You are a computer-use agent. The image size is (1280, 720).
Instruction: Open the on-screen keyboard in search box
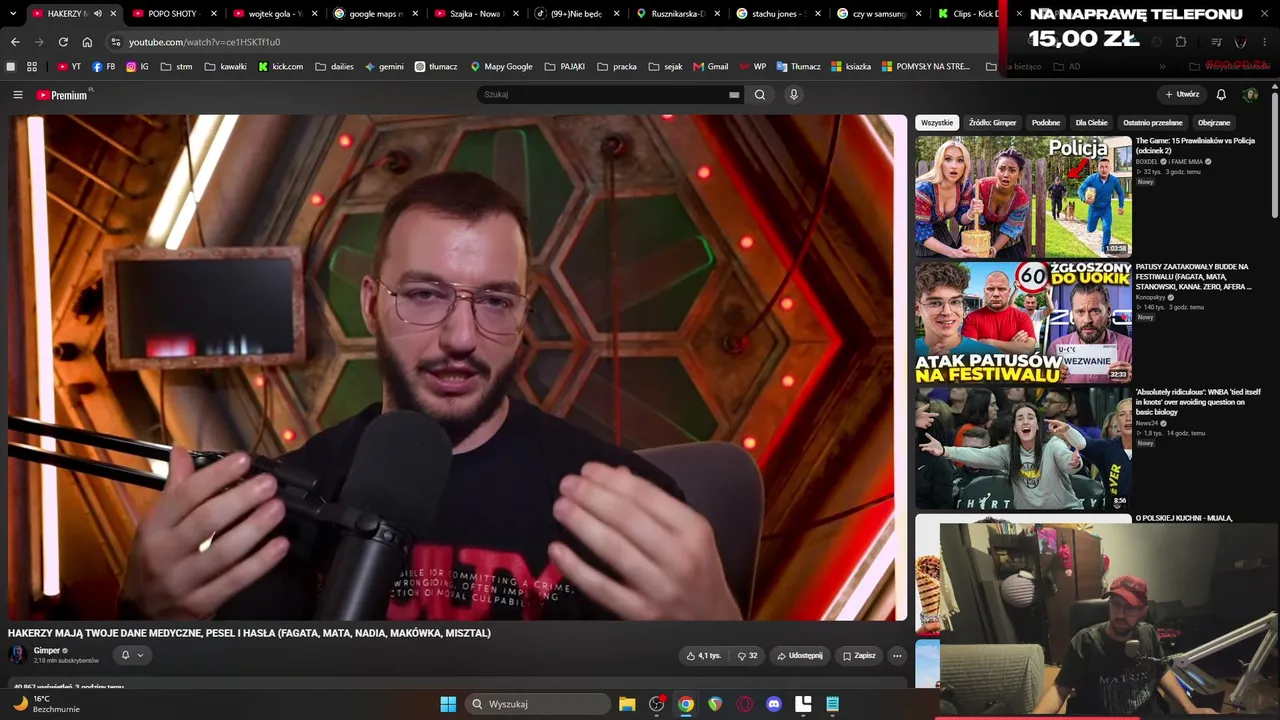point(734,95)
